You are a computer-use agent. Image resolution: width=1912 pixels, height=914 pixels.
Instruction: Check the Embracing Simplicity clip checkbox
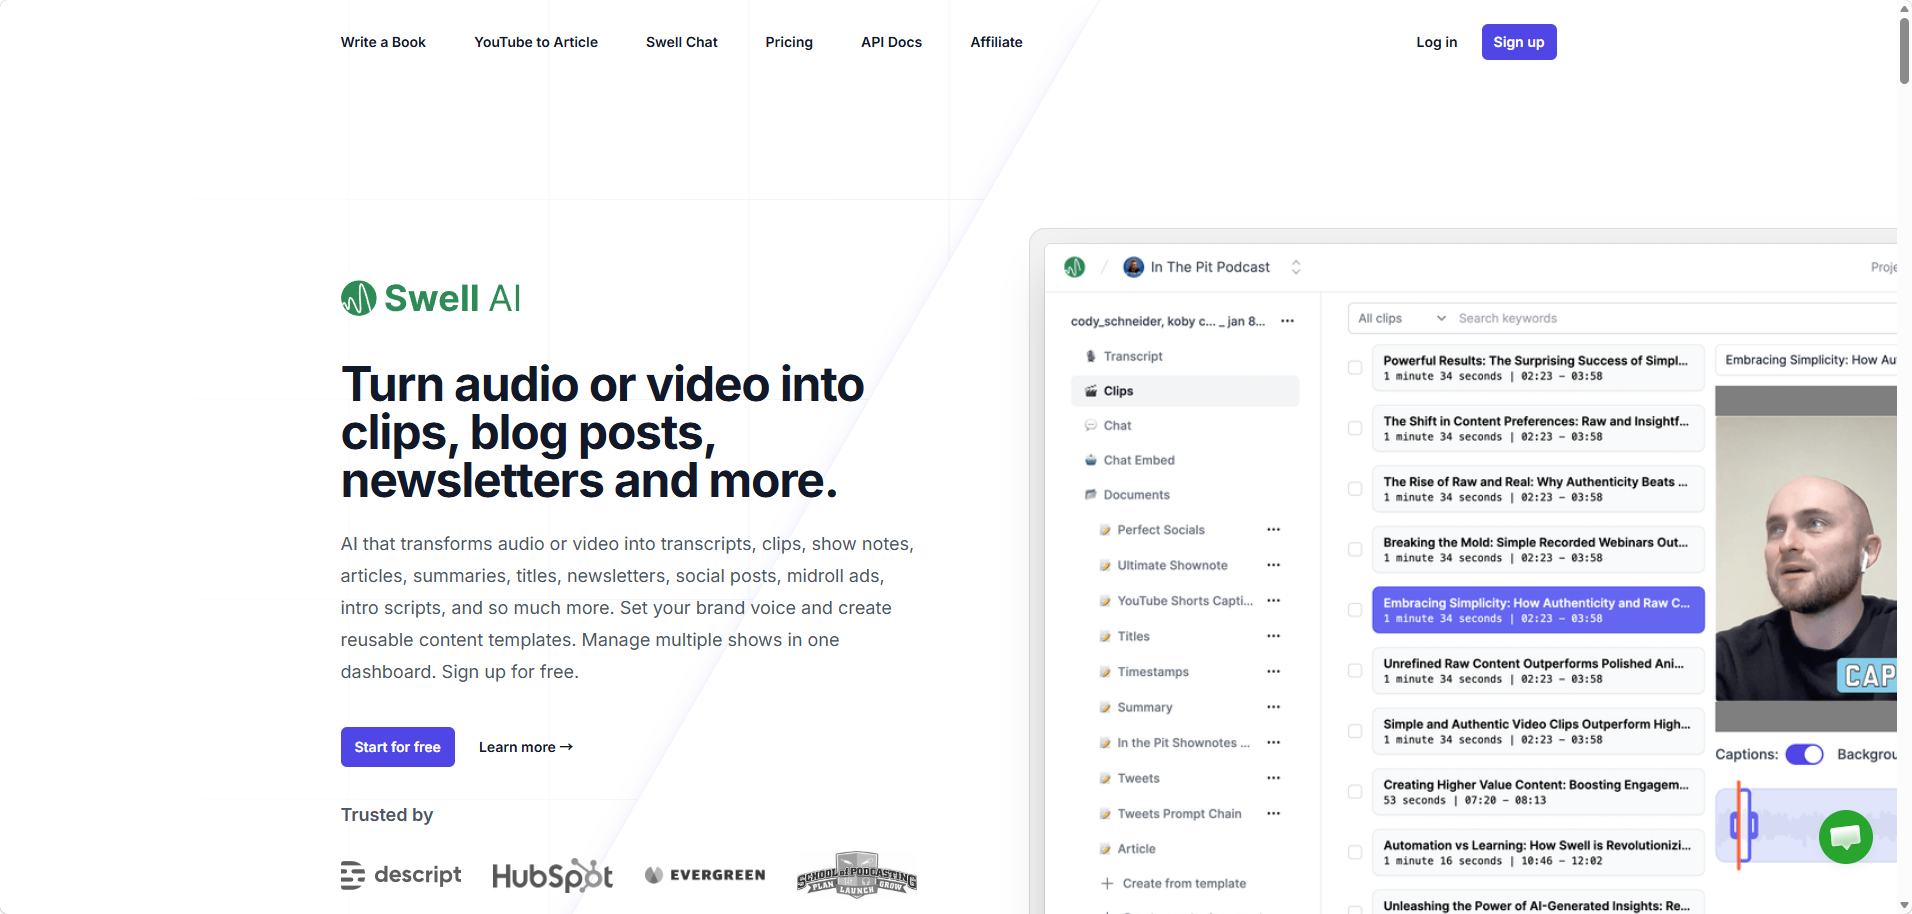[1355, 610]
